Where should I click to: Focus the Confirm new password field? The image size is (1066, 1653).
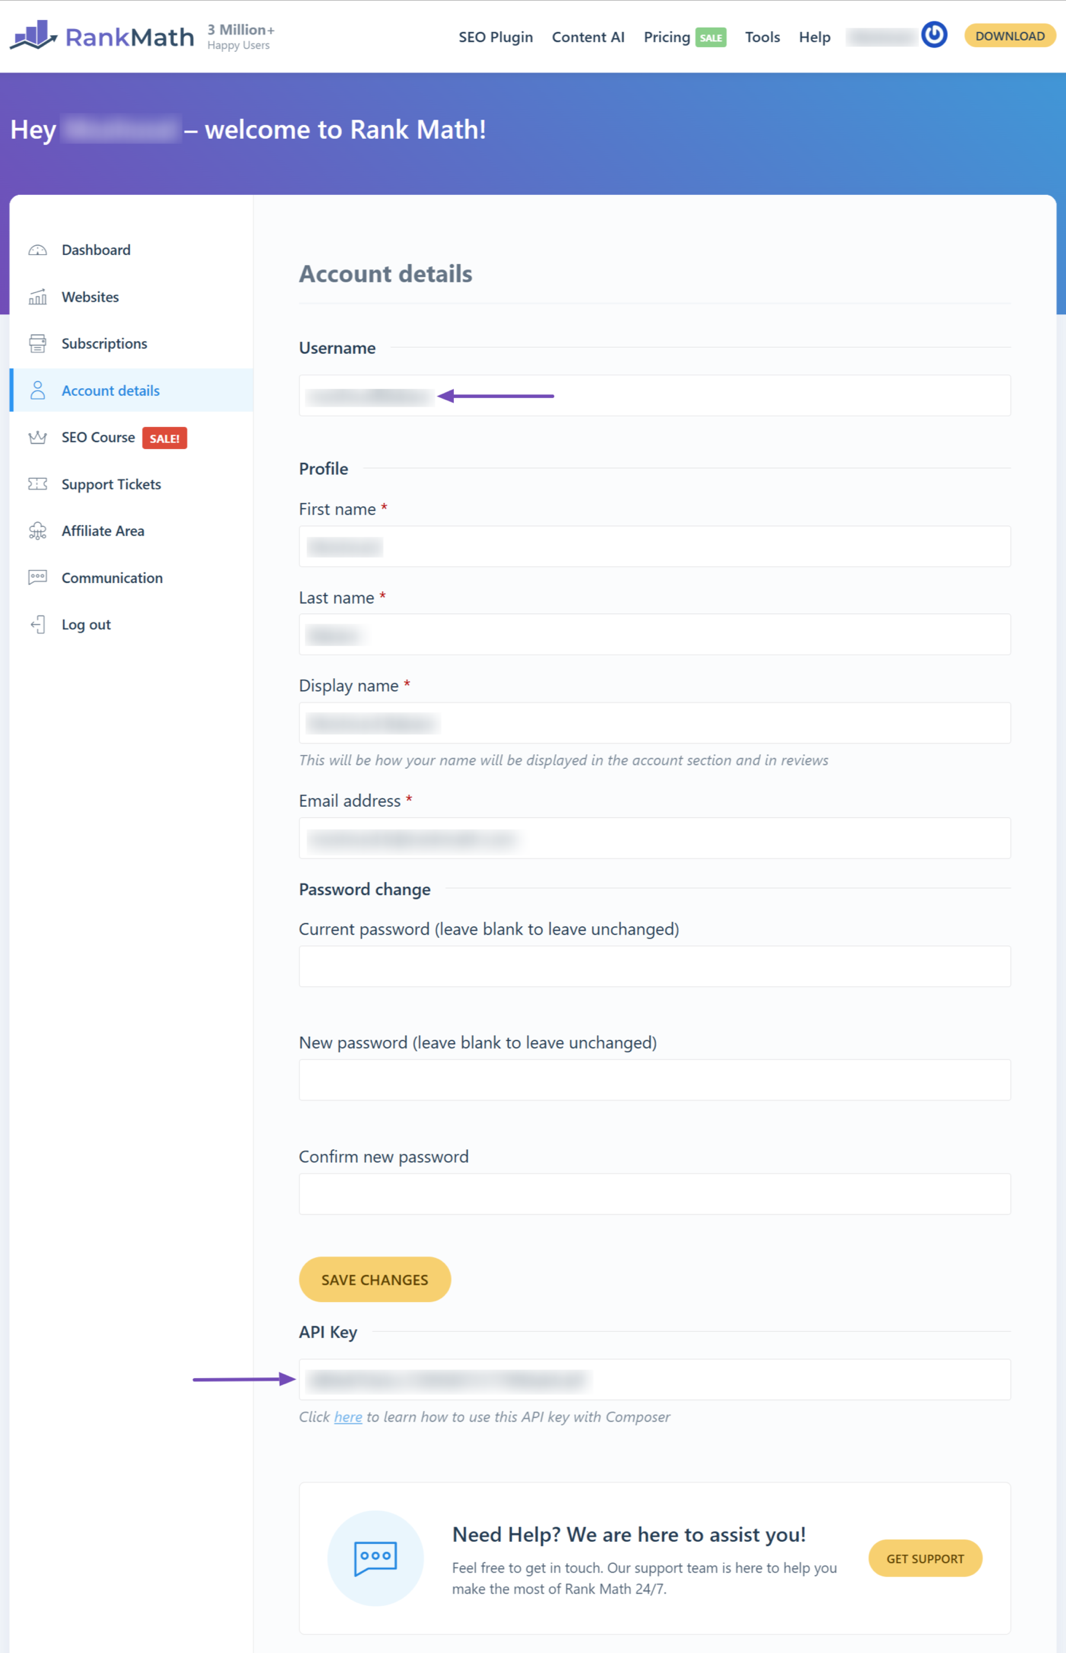[655, 1194]
